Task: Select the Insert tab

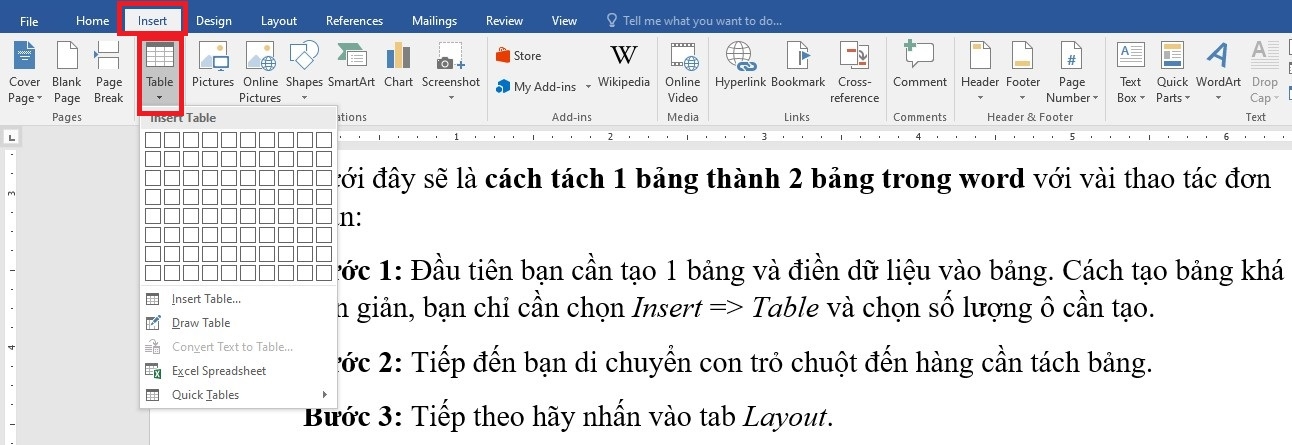Action: coord(152,21)
